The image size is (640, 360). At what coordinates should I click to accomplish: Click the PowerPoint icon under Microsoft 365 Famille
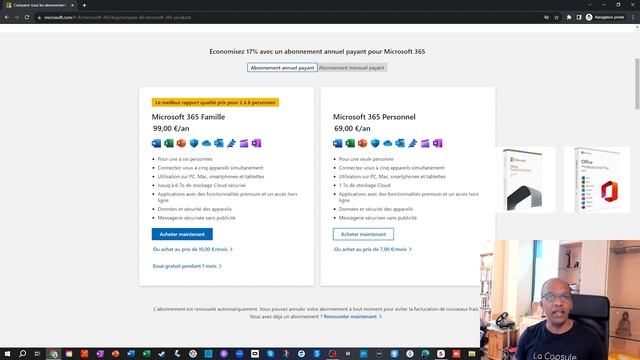[181, 143]
